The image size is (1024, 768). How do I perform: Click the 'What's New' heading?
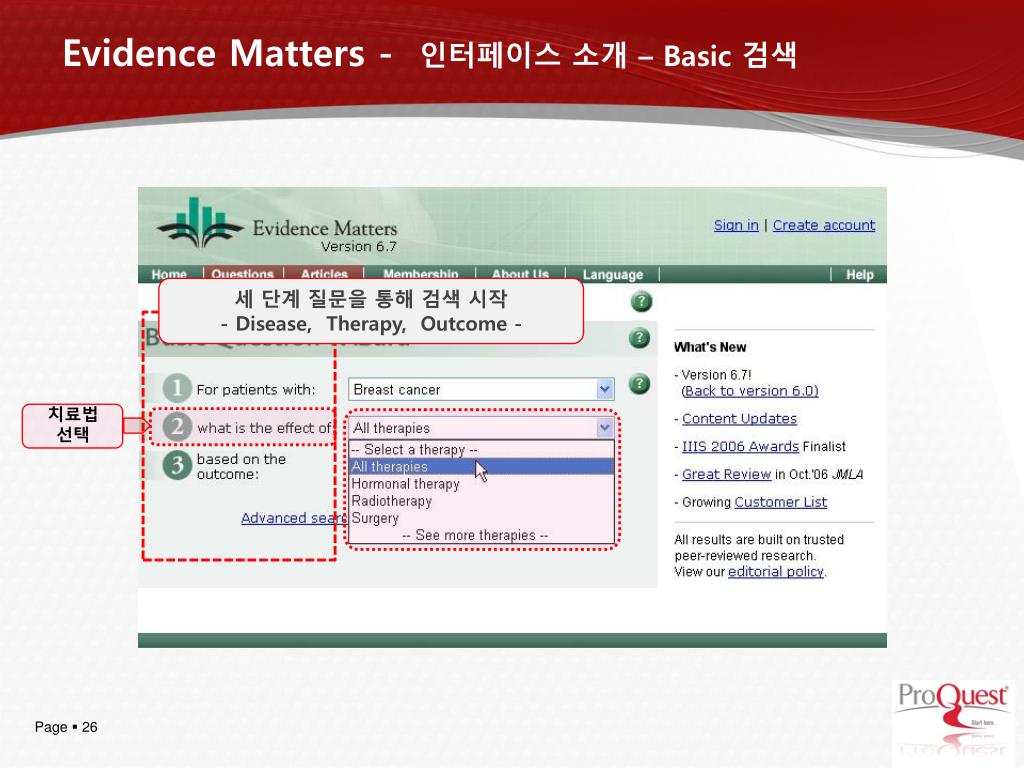point(710,347)
